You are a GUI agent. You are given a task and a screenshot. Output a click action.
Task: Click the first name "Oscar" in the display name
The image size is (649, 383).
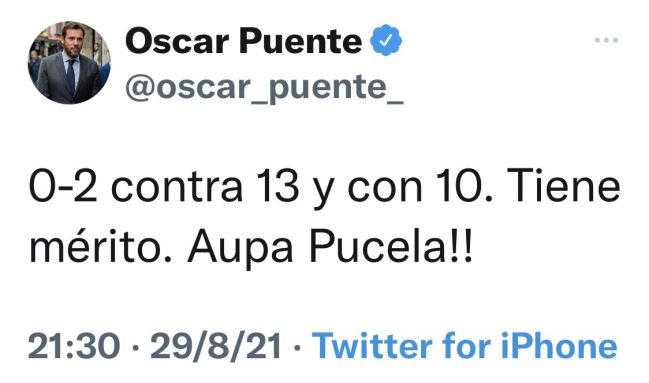177,41
